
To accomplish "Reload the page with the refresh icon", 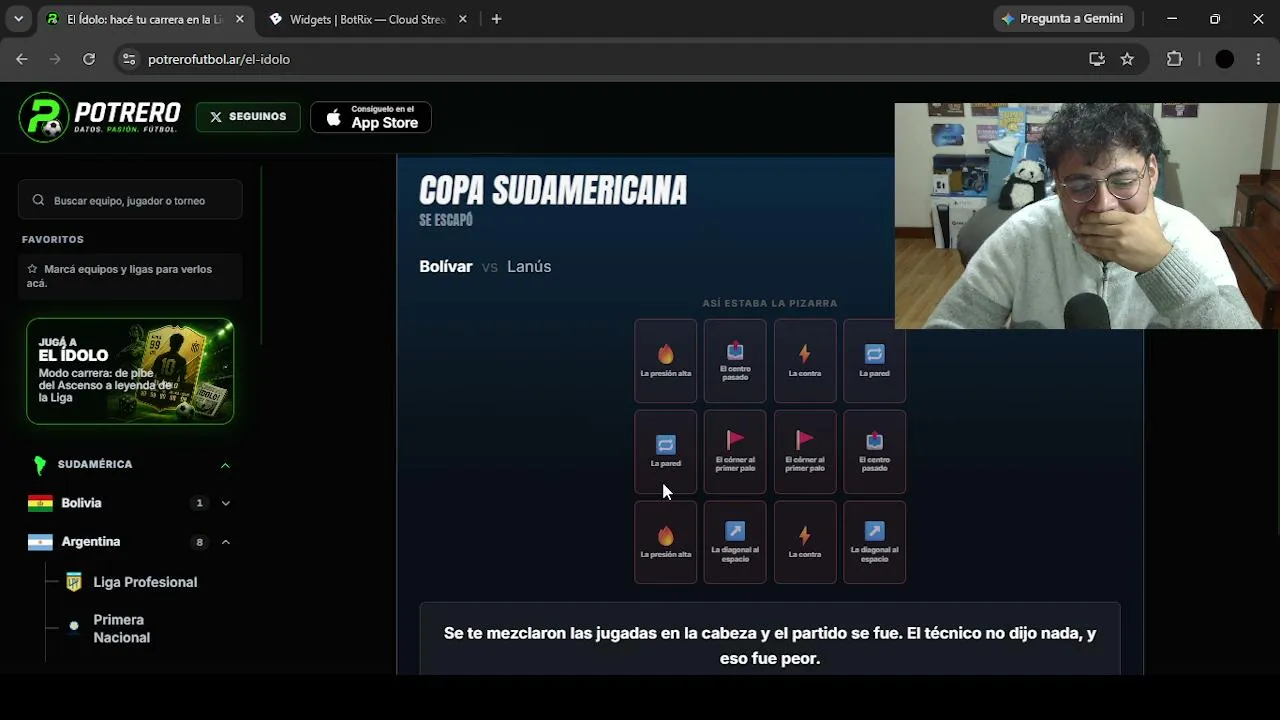I will 89,59.
